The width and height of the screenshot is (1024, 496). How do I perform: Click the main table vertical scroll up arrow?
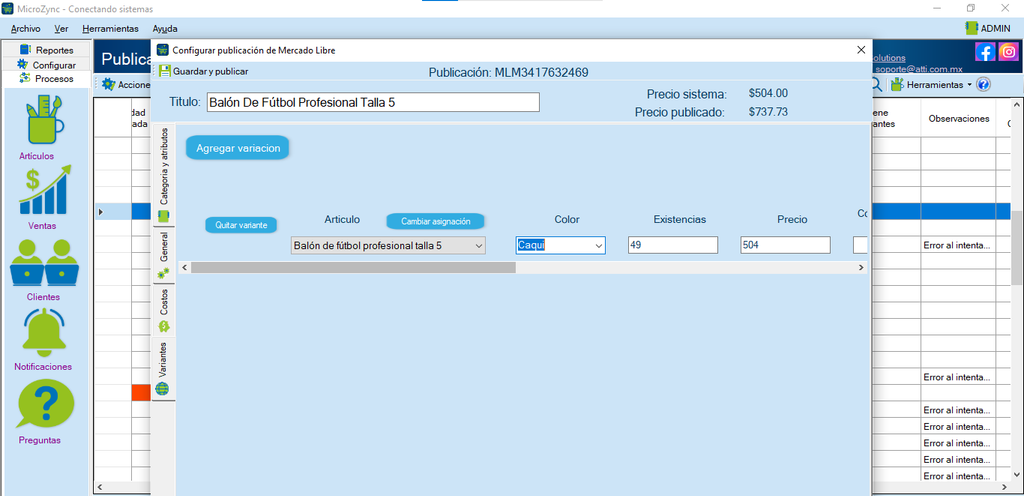(1017, 104)
